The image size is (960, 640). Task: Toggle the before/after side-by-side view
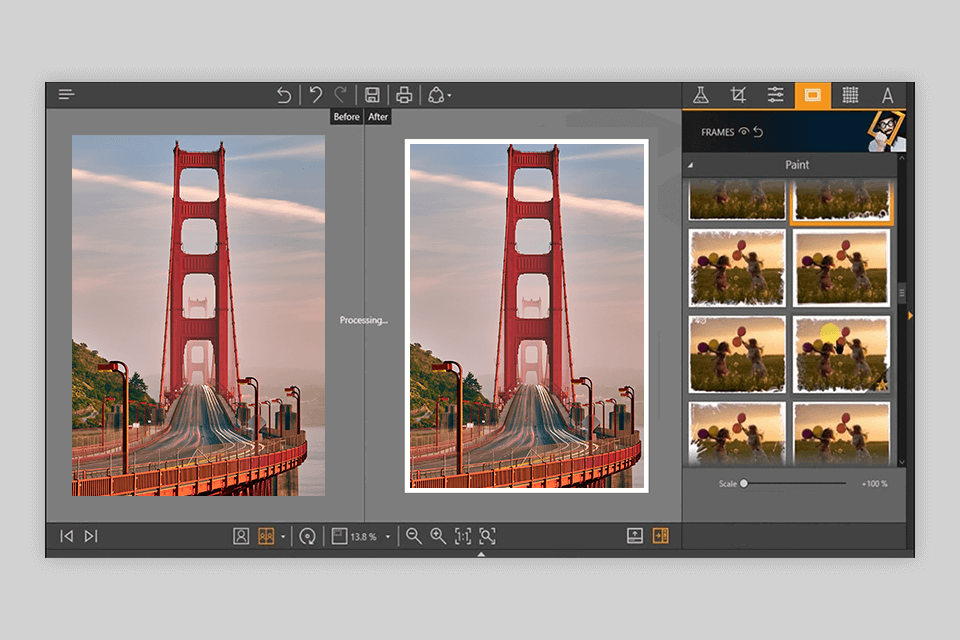pos(266,536)
